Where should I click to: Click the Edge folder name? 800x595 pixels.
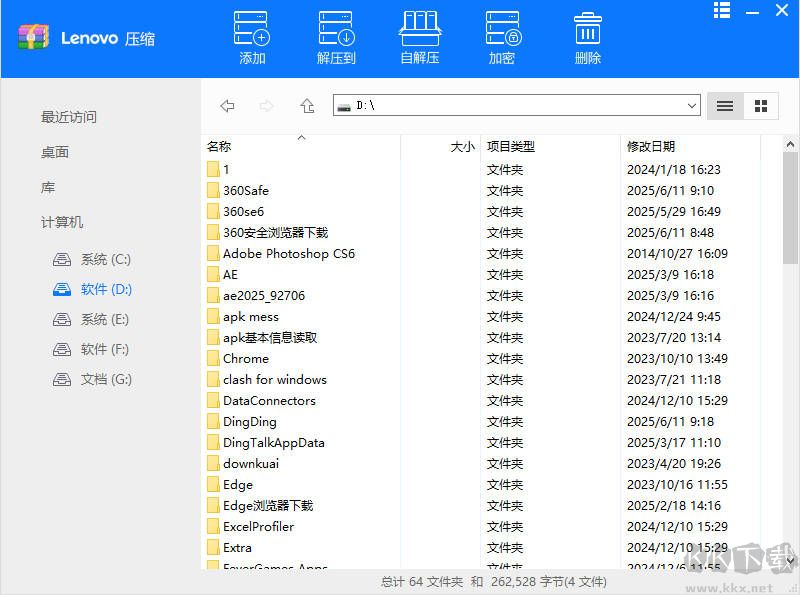tap(238, 485)
